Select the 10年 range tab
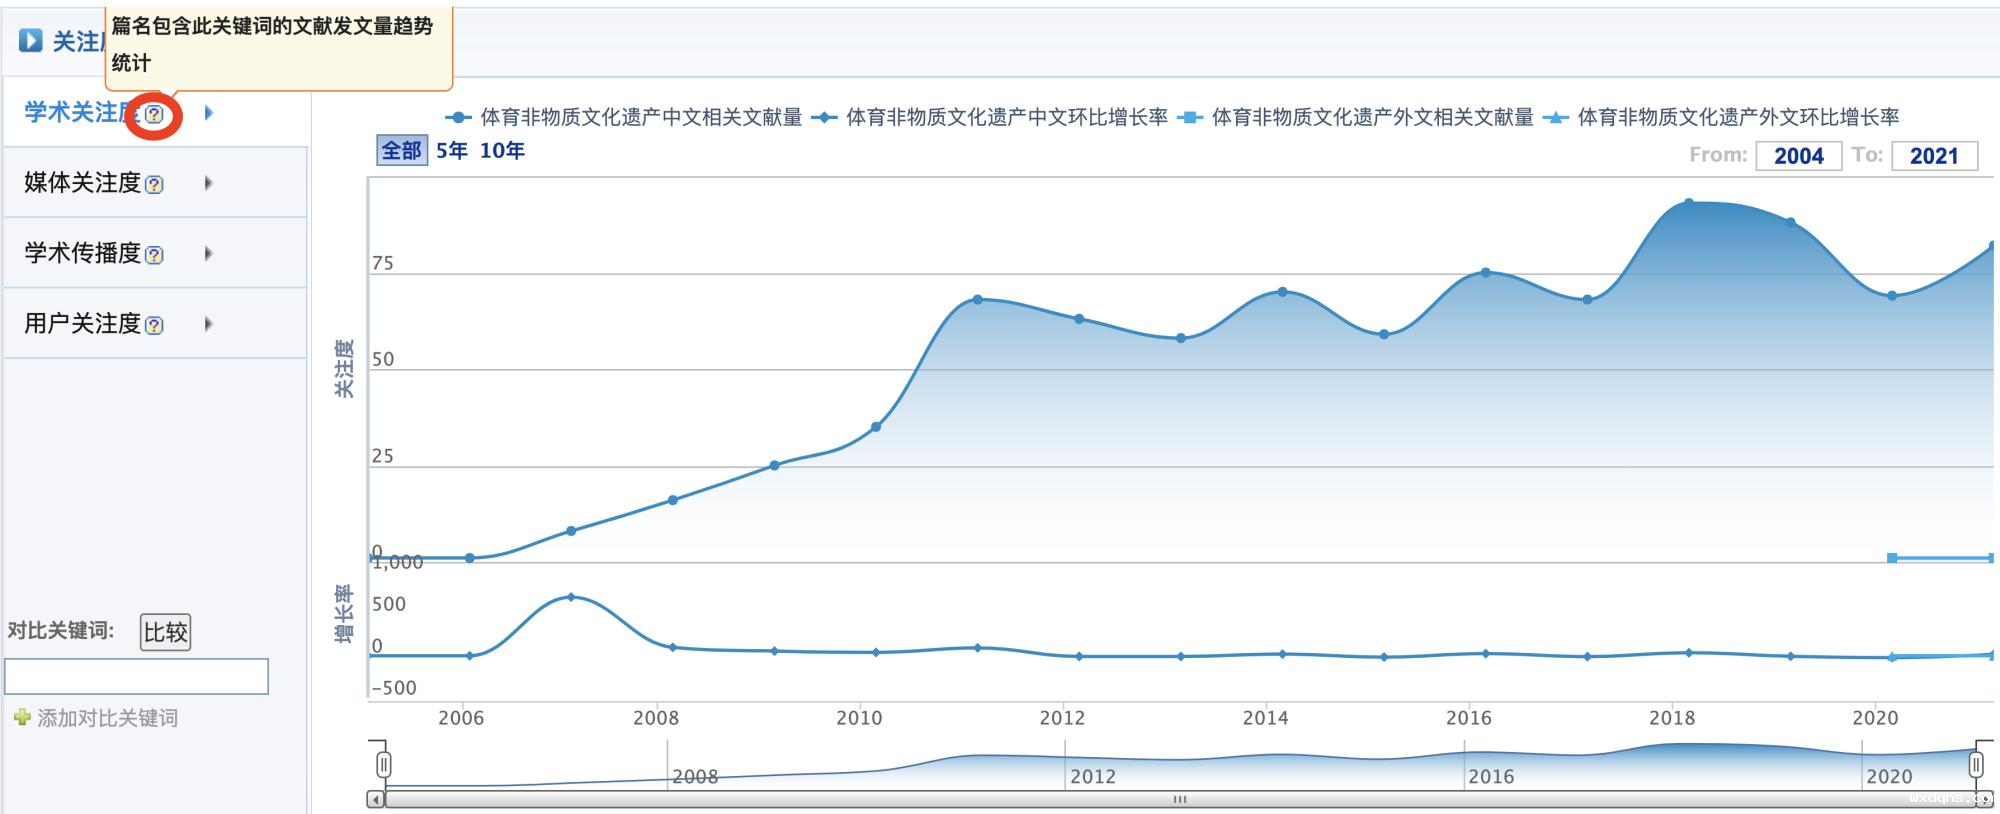 [502, 151]
